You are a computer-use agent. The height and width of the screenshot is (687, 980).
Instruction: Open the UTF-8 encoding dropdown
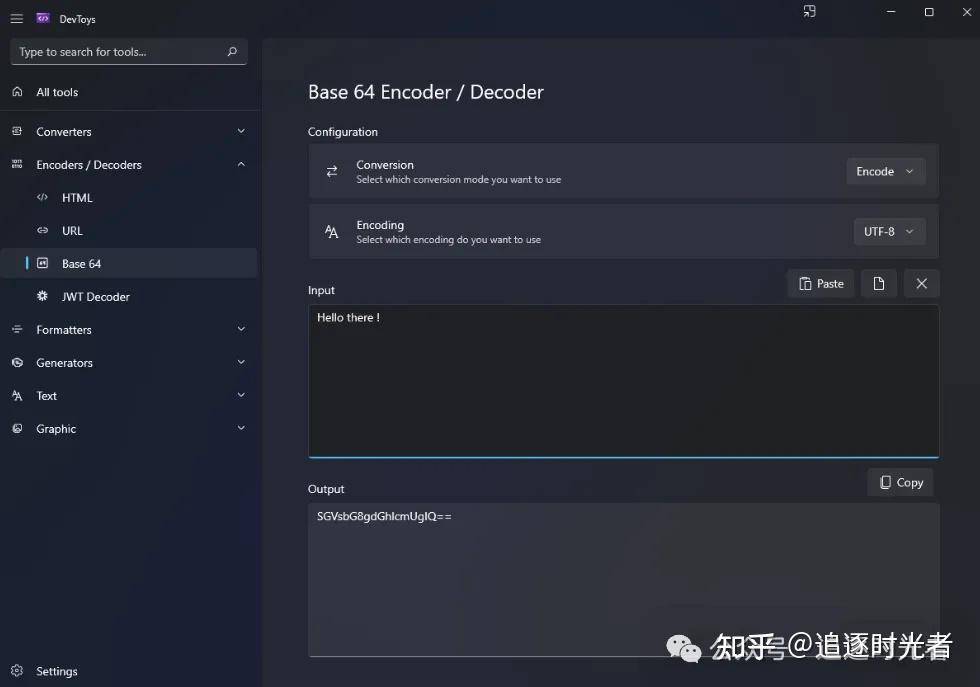[x=889, y=231]
